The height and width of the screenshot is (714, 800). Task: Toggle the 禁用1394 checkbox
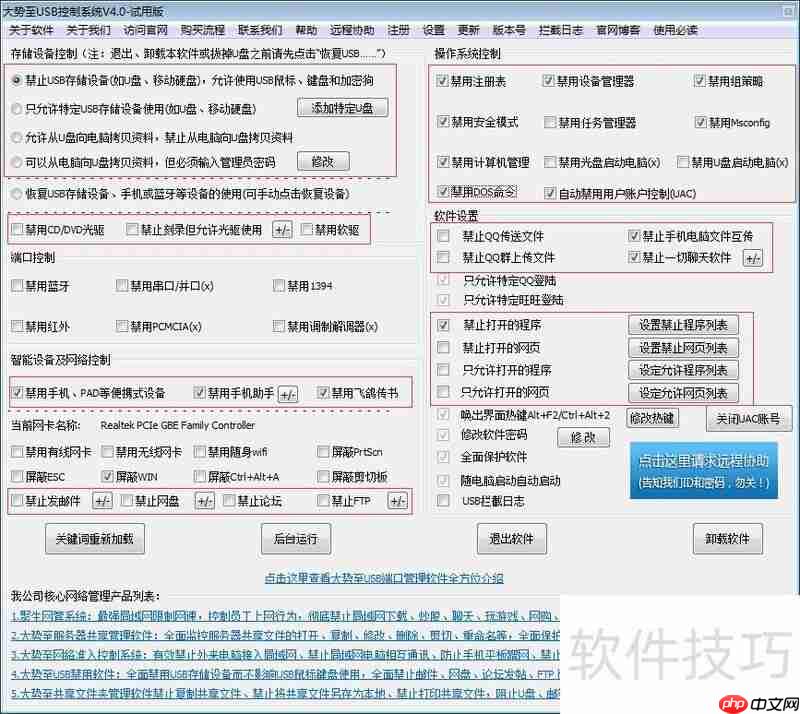[x=279, y=285]
